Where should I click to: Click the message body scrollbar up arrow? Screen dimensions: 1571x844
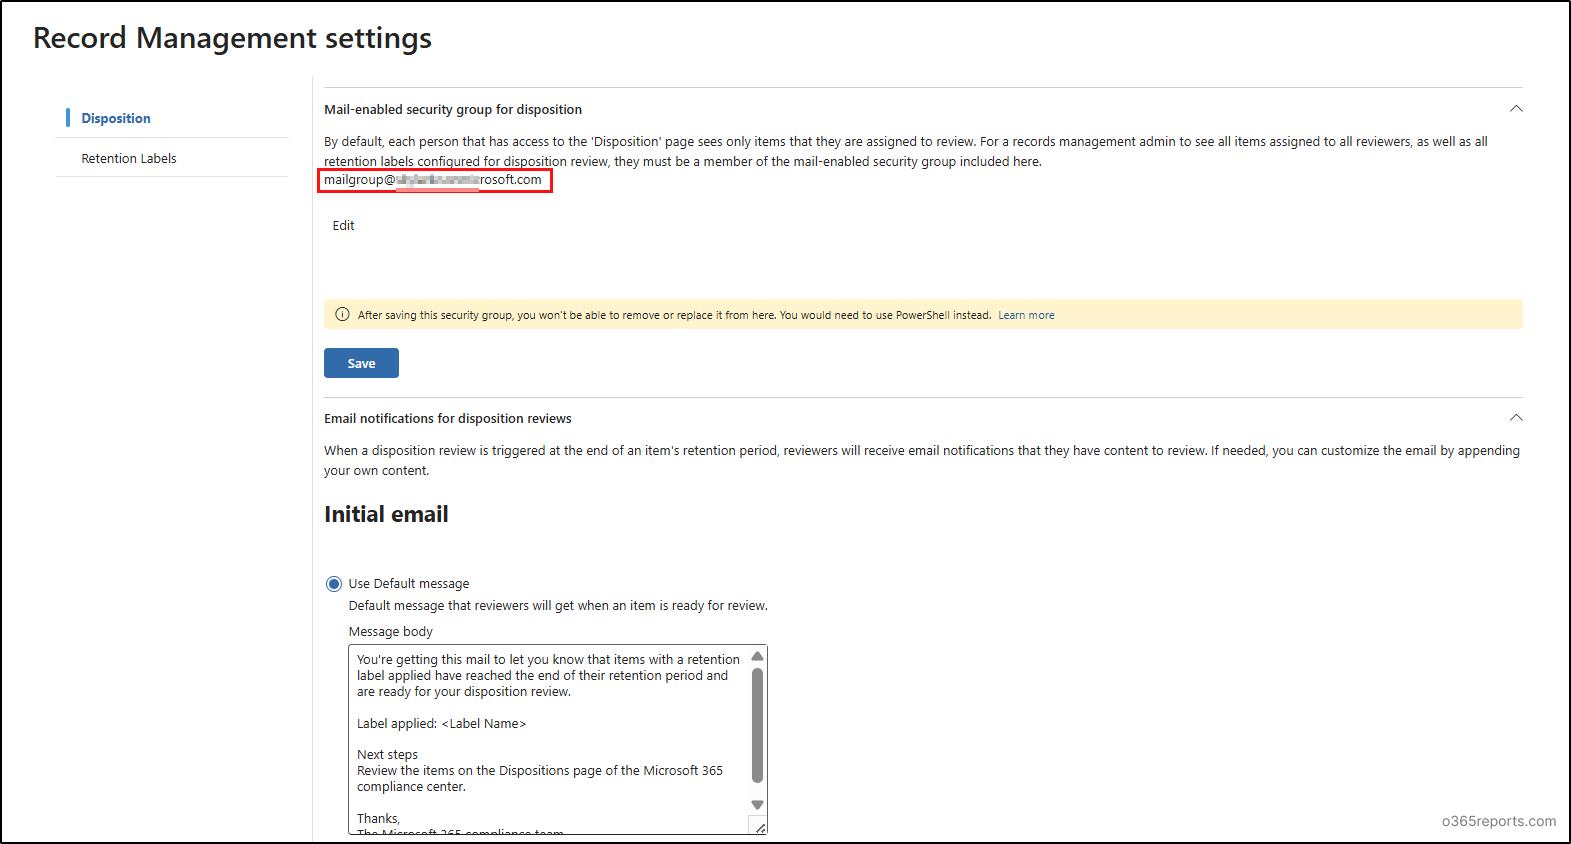[757, 656]
